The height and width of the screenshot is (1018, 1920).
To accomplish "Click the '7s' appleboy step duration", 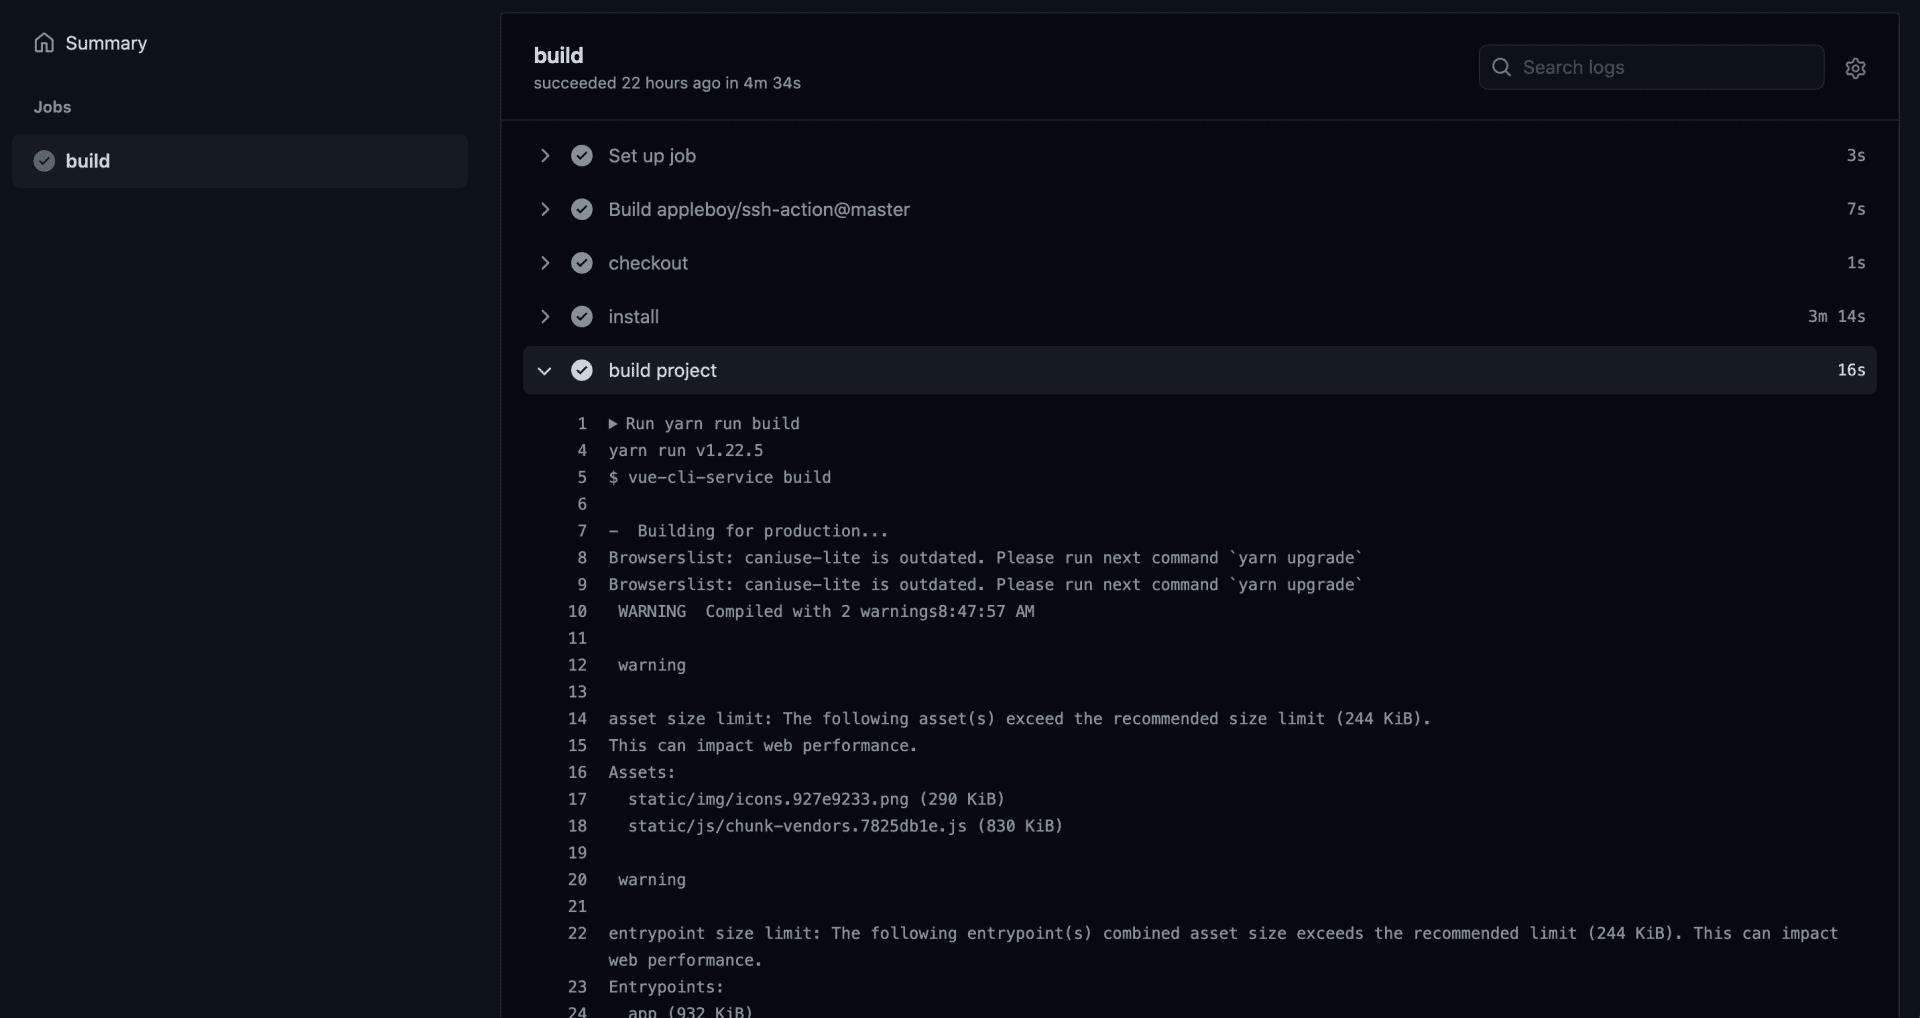I will [x=1856, y=210].
